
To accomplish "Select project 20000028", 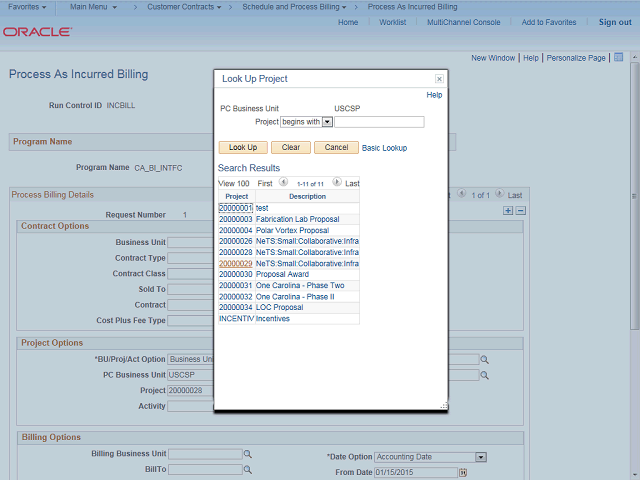I will (x=236, y=252).
